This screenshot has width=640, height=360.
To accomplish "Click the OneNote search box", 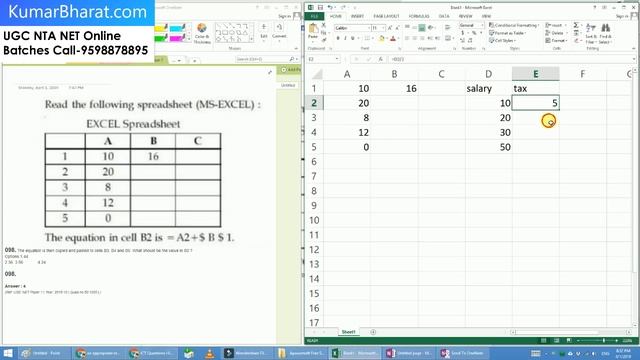I will coord(267,59).
